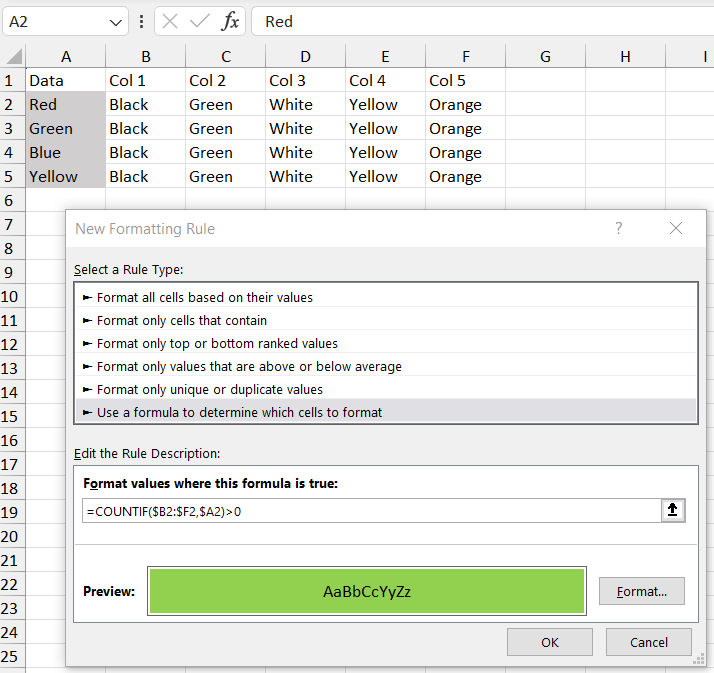Click the Insert Function fx icon
The height and width of the screenshot is (673, 714).
(230, 21)
